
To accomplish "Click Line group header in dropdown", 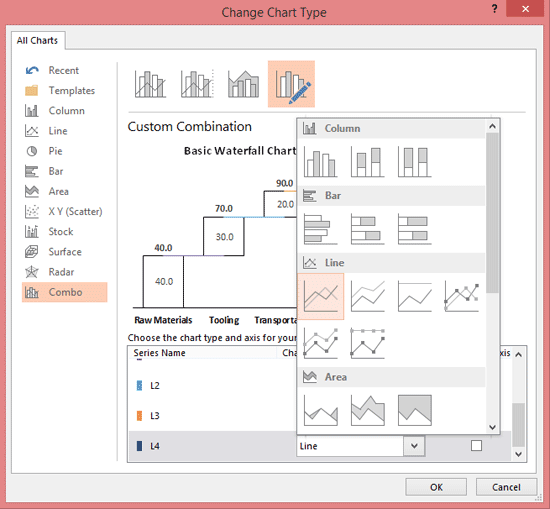I will pos(391,263).
